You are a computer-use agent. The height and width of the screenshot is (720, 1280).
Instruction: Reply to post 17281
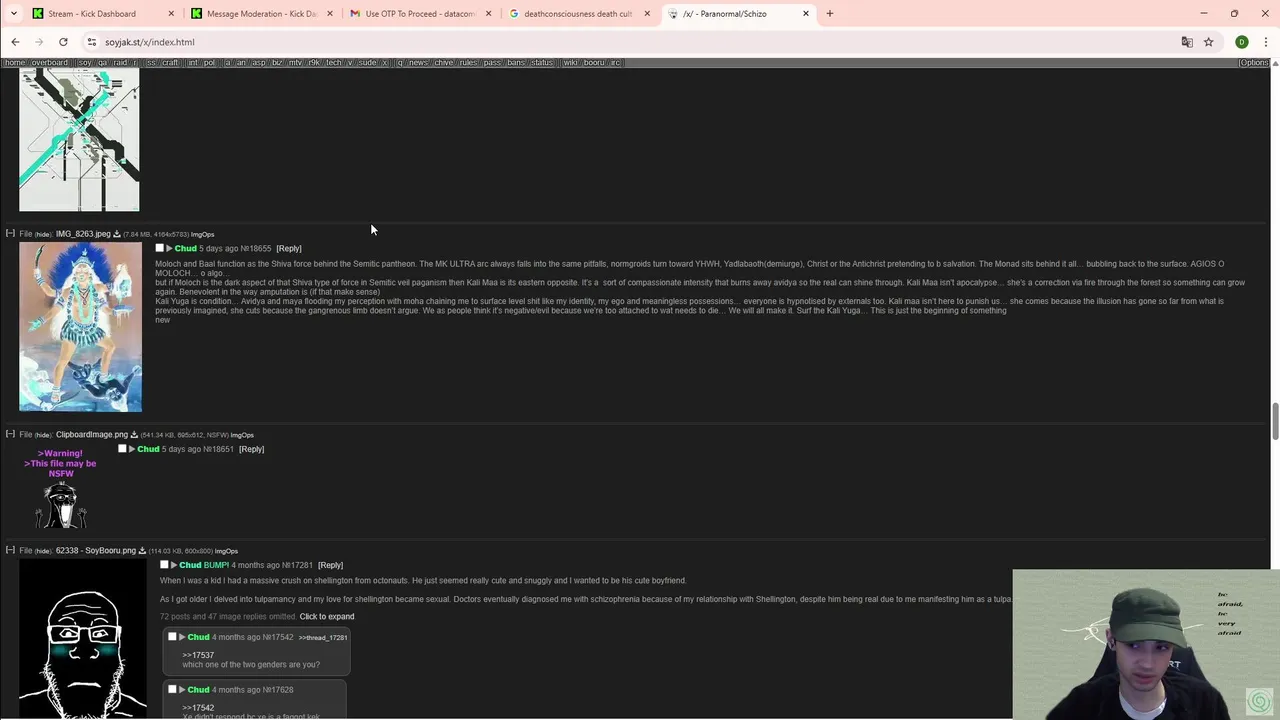(x=330, y=565)
